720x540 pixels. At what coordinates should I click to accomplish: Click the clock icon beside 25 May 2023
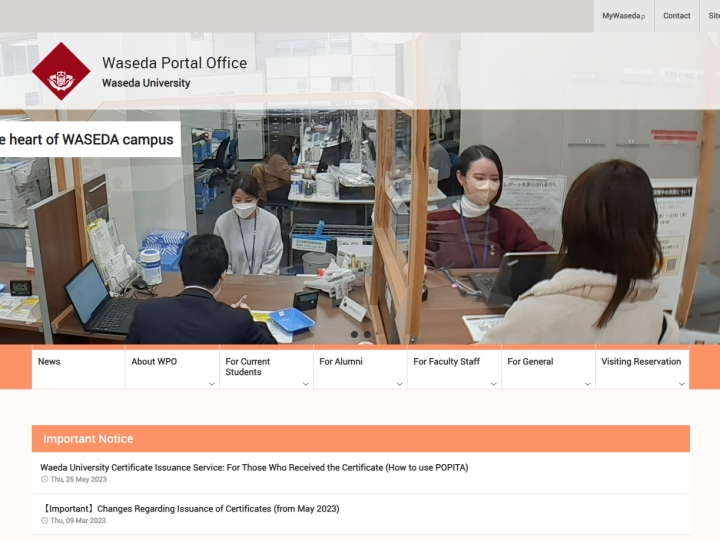click(45, 479)
